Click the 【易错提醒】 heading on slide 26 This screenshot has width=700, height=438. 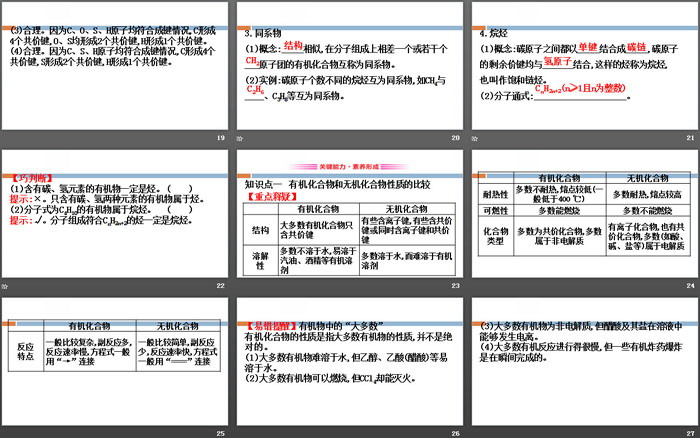(272, 326)
